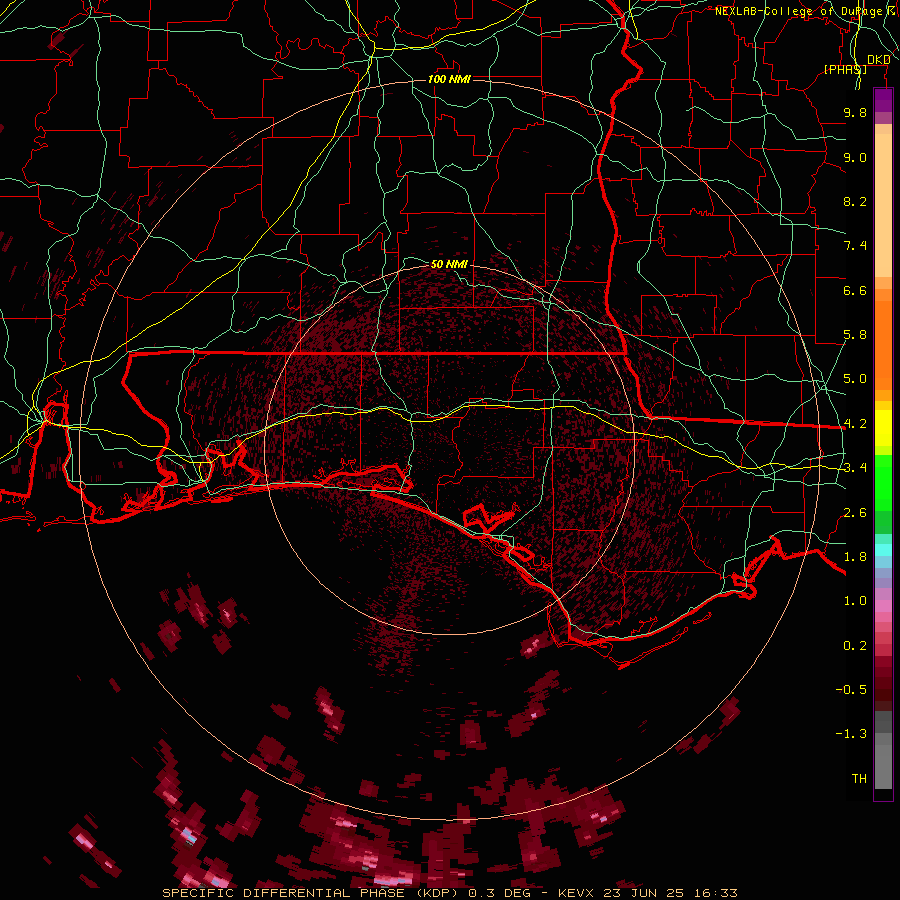Click the 9.8 value on the color scale

(x=855, y=112)
